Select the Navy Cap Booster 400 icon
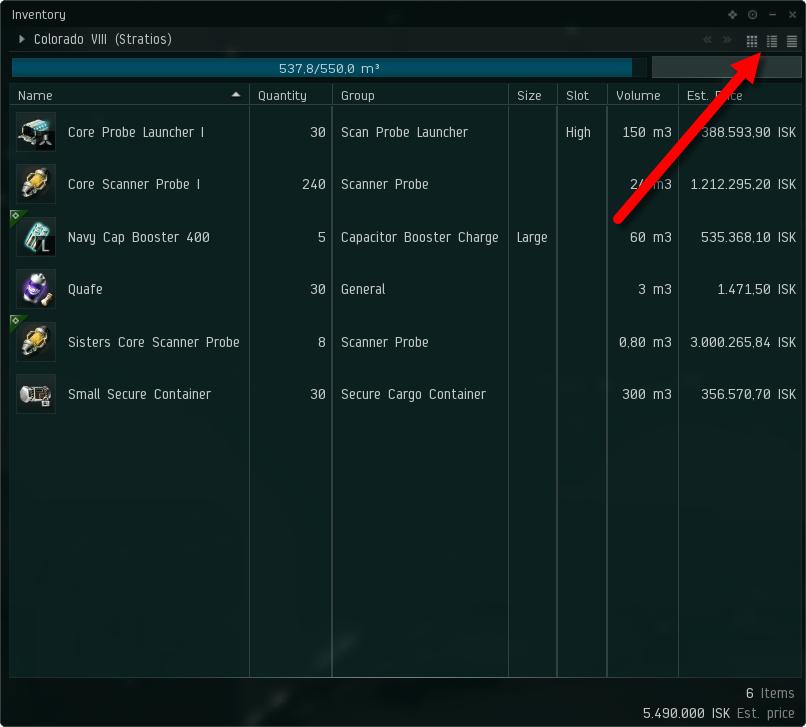The height and width of the screenshot is (727, 806). click(35, 238)
